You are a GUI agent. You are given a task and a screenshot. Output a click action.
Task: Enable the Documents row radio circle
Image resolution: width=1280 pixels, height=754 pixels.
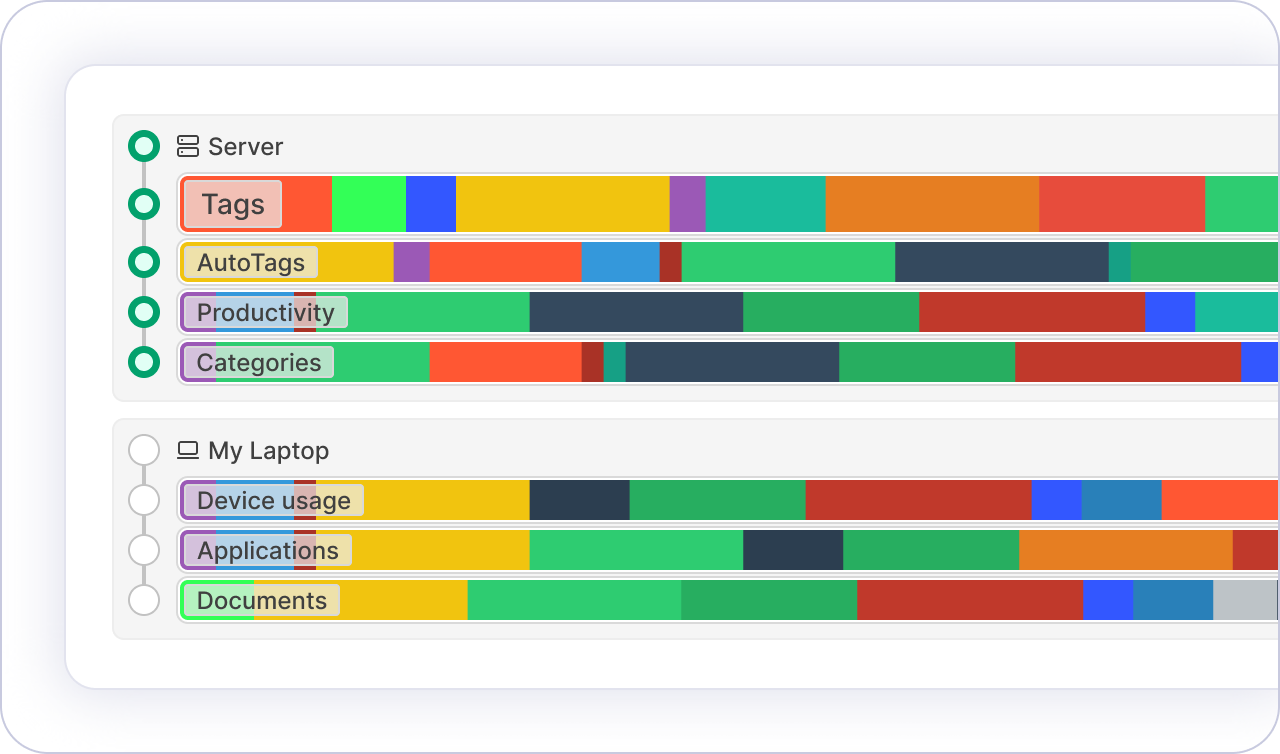pyautogui.click(x=144, y=600)
